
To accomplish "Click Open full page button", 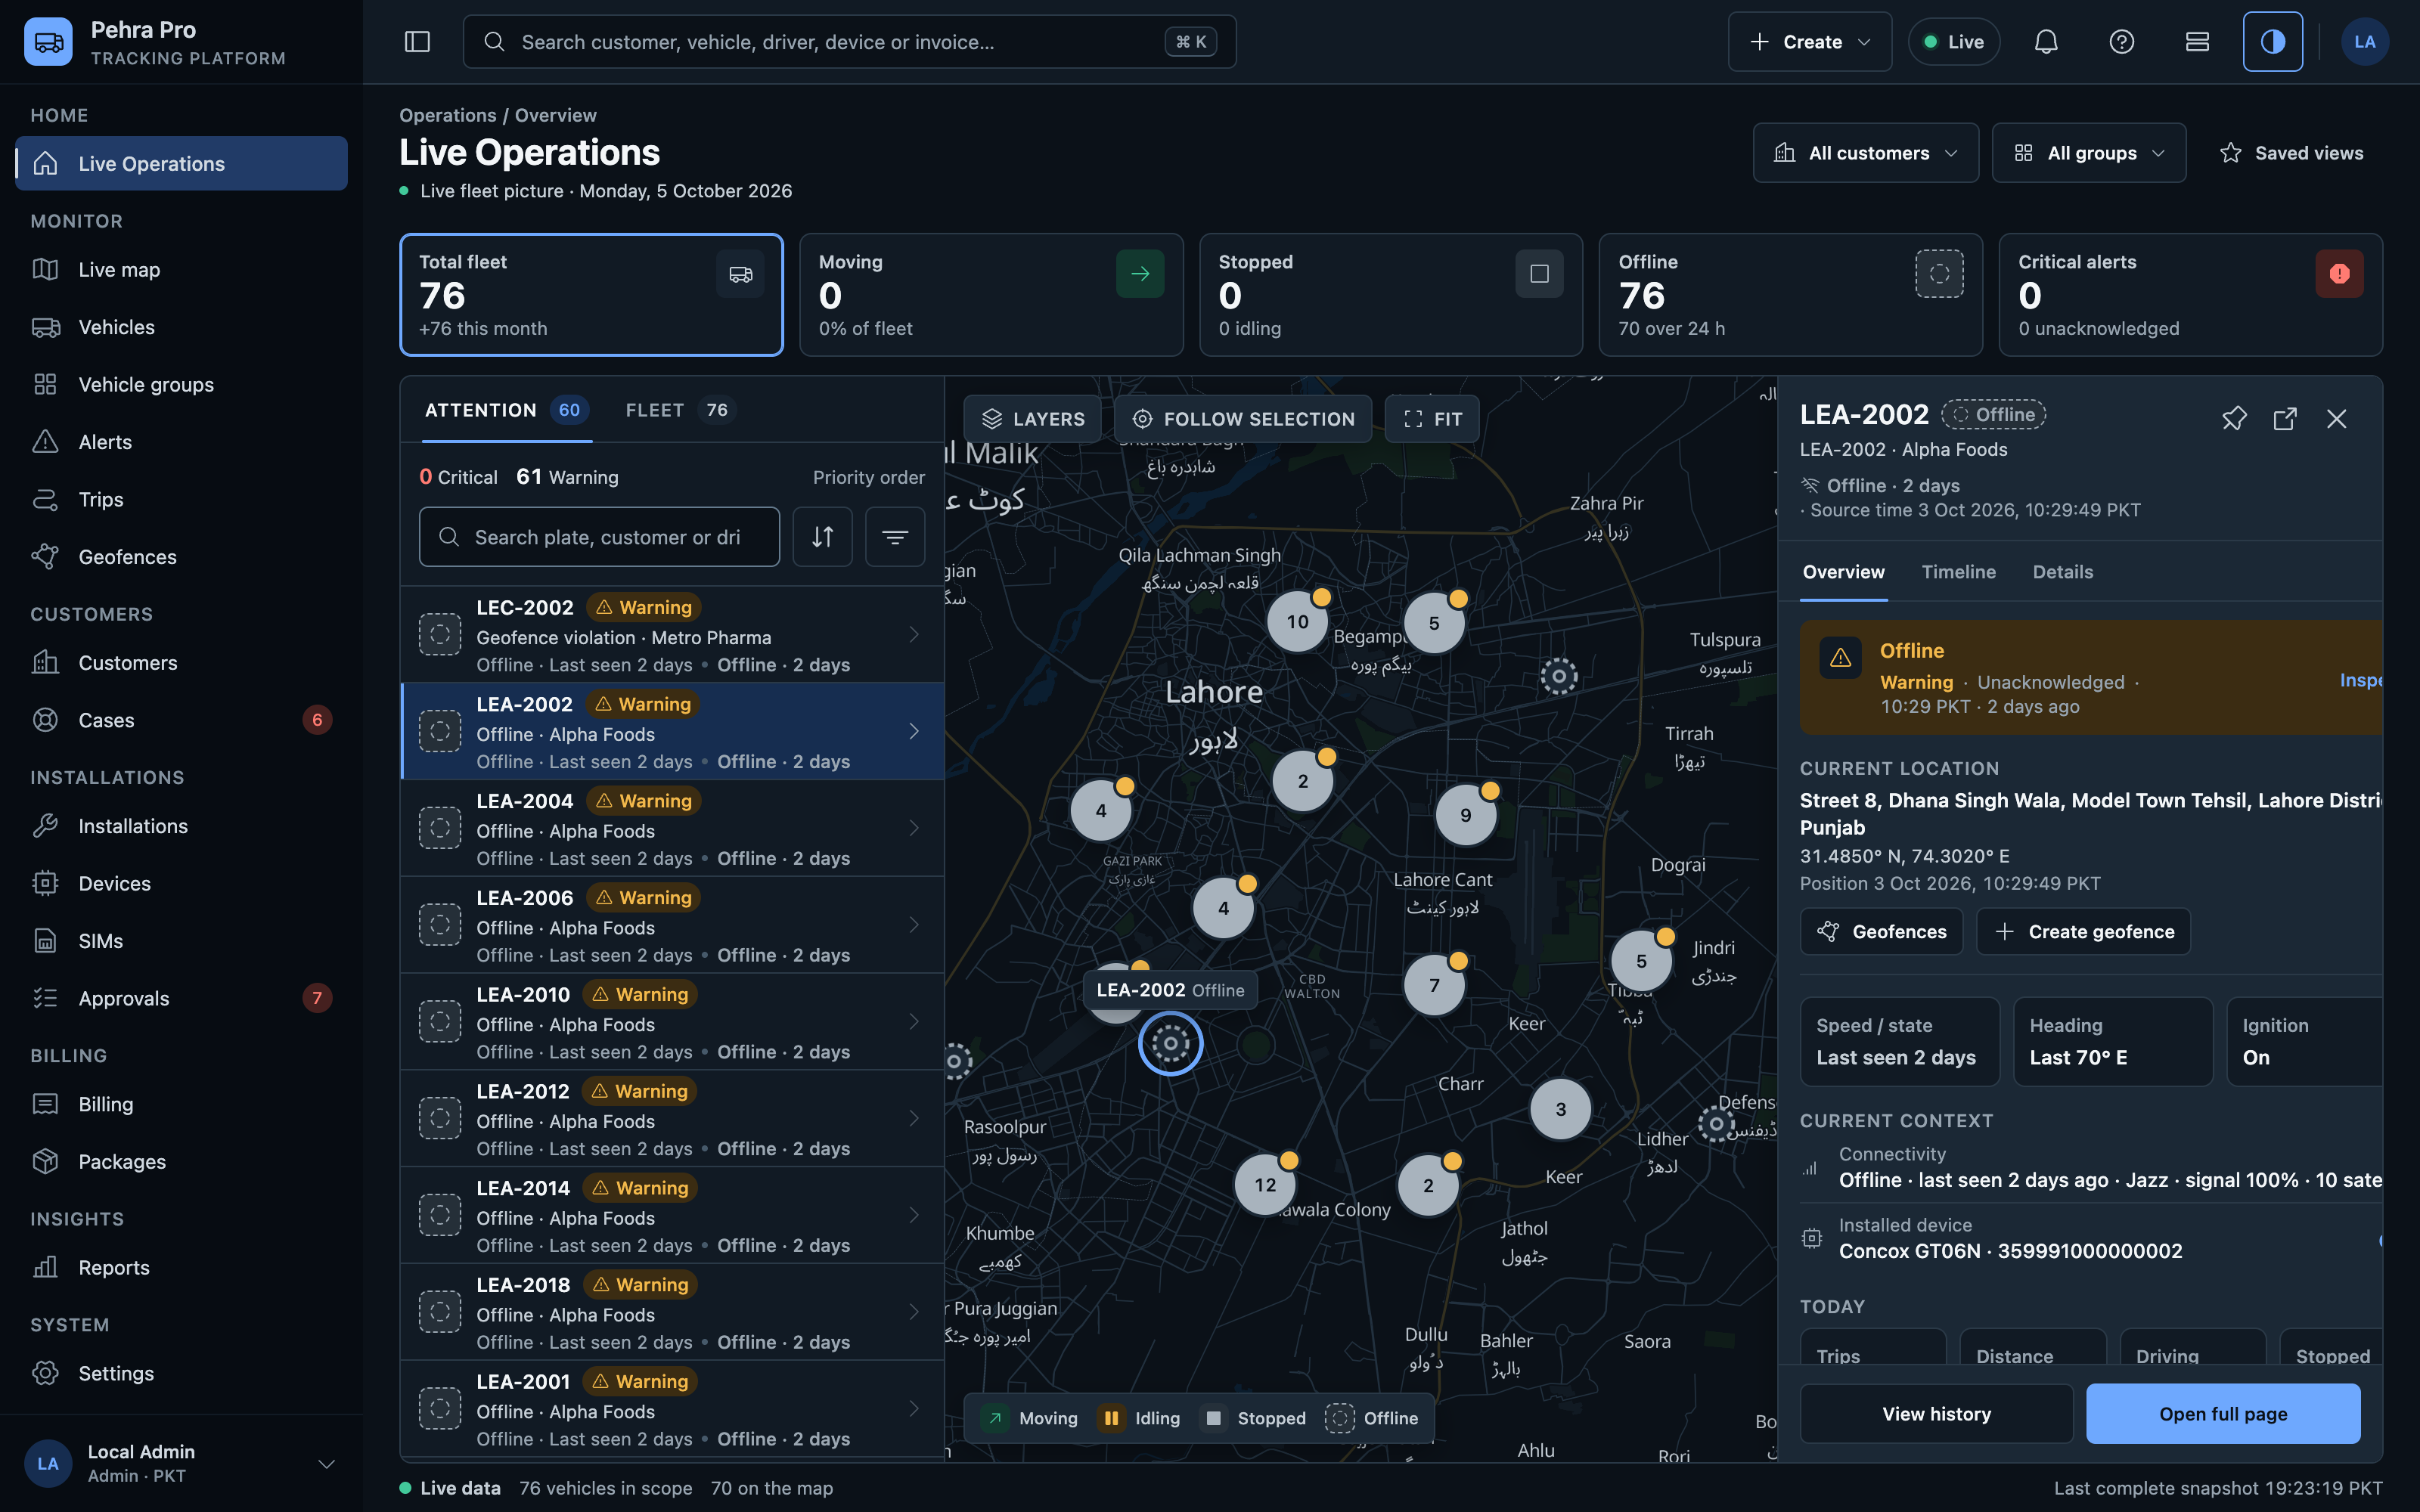I will point(2222,1414).
